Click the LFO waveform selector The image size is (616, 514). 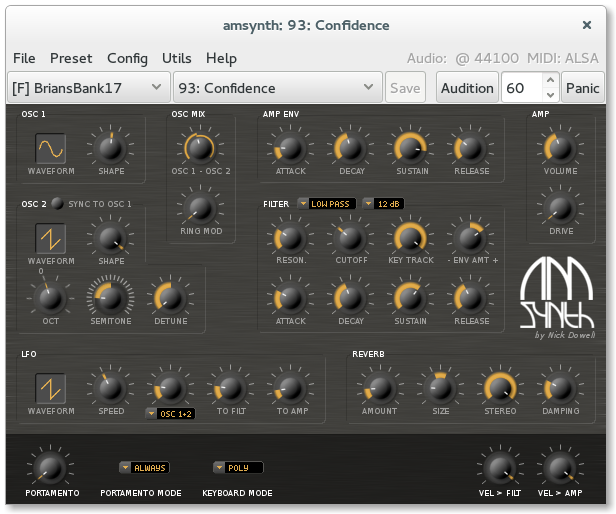(51, 389)
